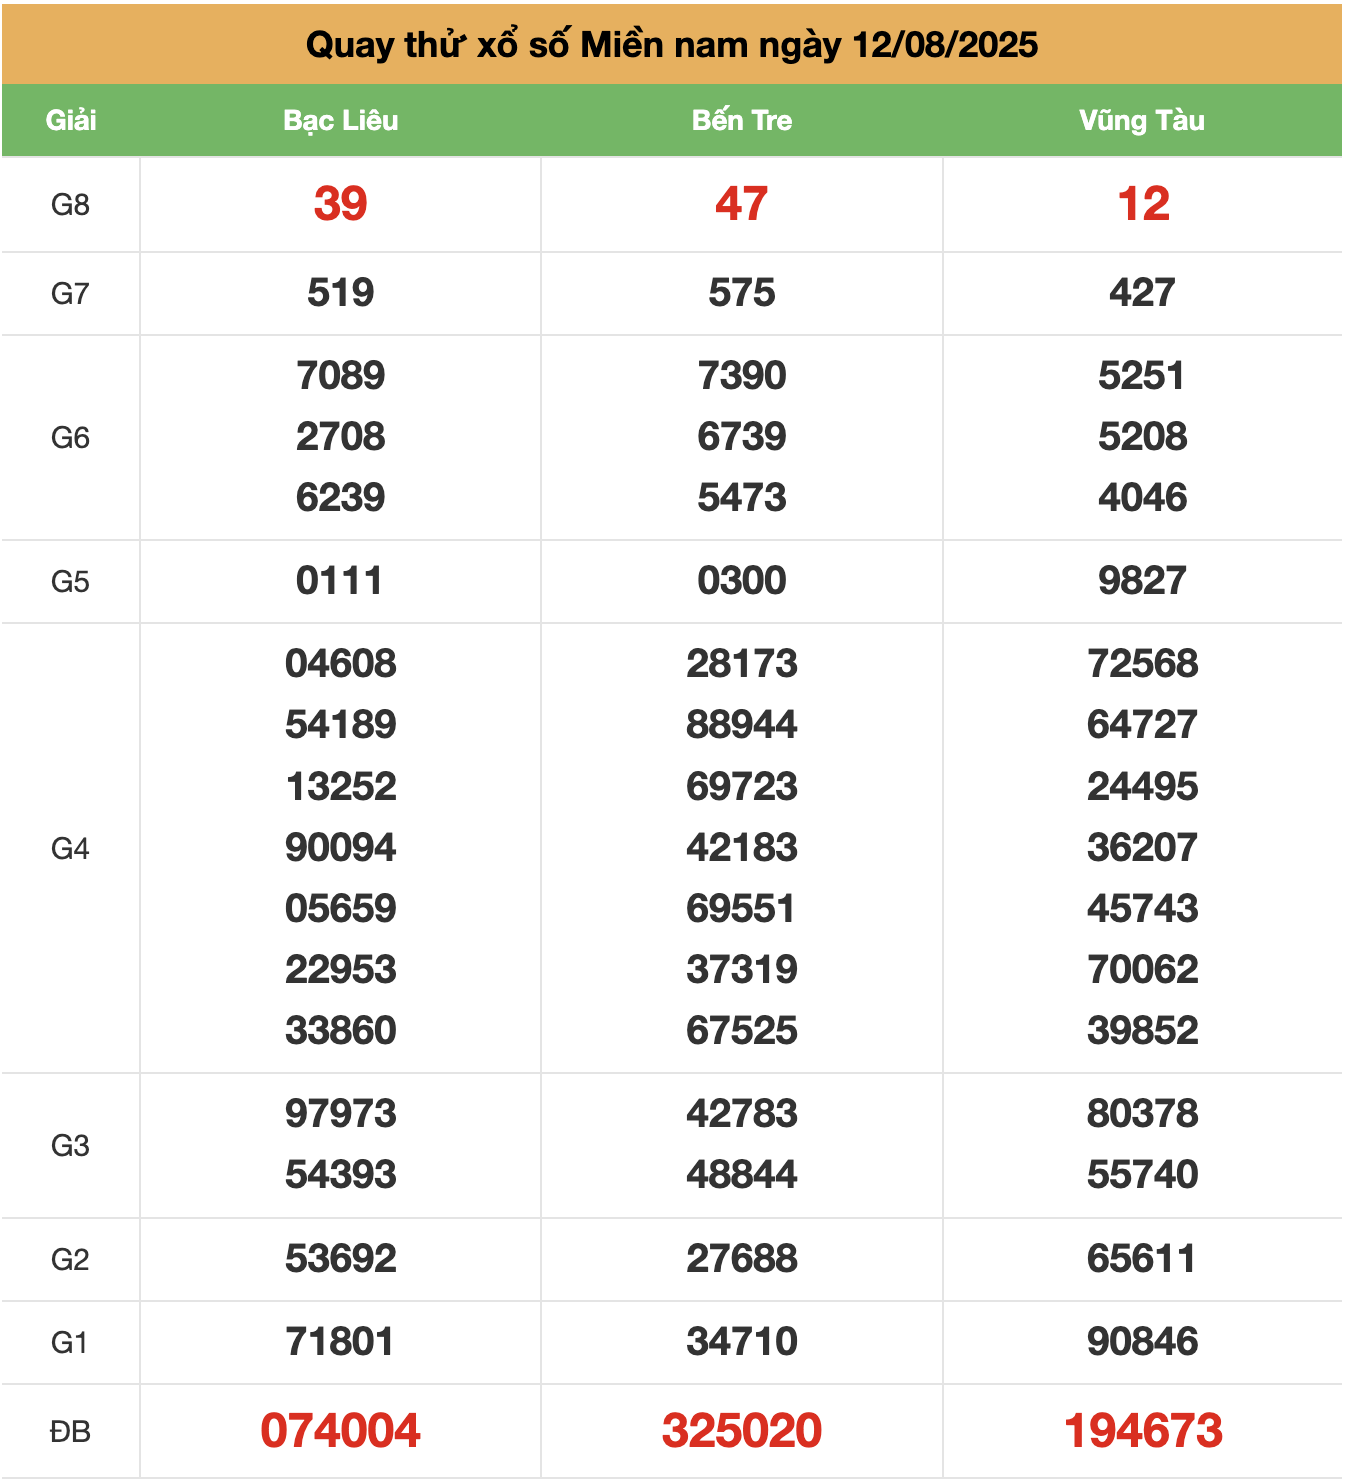Click the G2 number 53692

pyautogui.click(x=341, y=1259)
